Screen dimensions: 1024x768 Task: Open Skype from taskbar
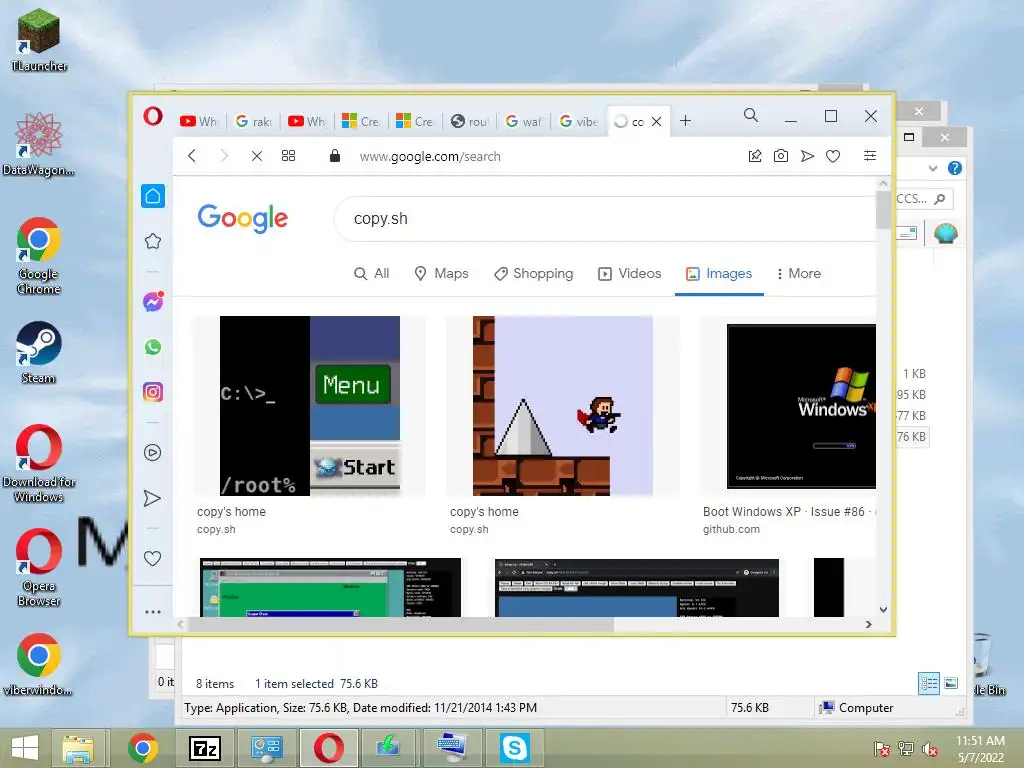coord(515,748)
